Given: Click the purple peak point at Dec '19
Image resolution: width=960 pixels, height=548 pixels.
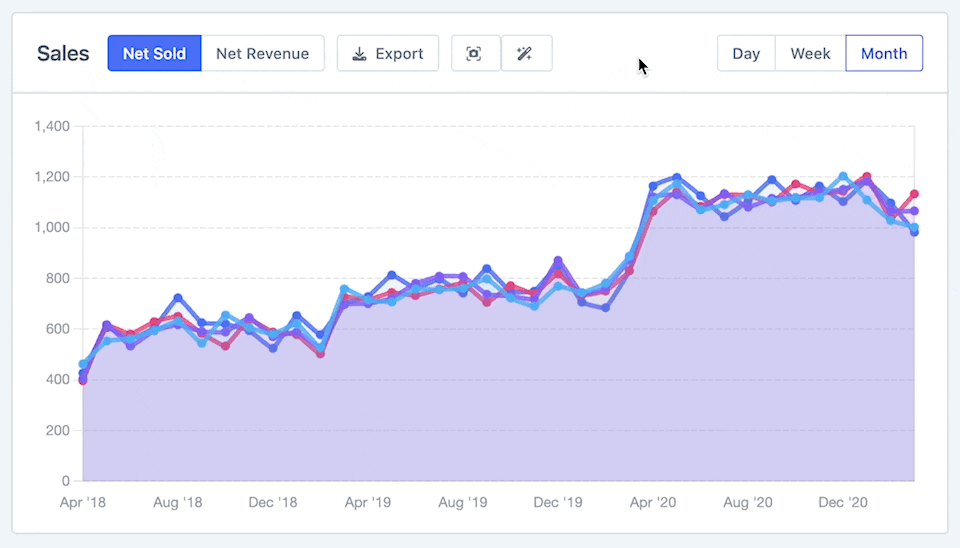Looking at the screenshot, I should (558, 260).
